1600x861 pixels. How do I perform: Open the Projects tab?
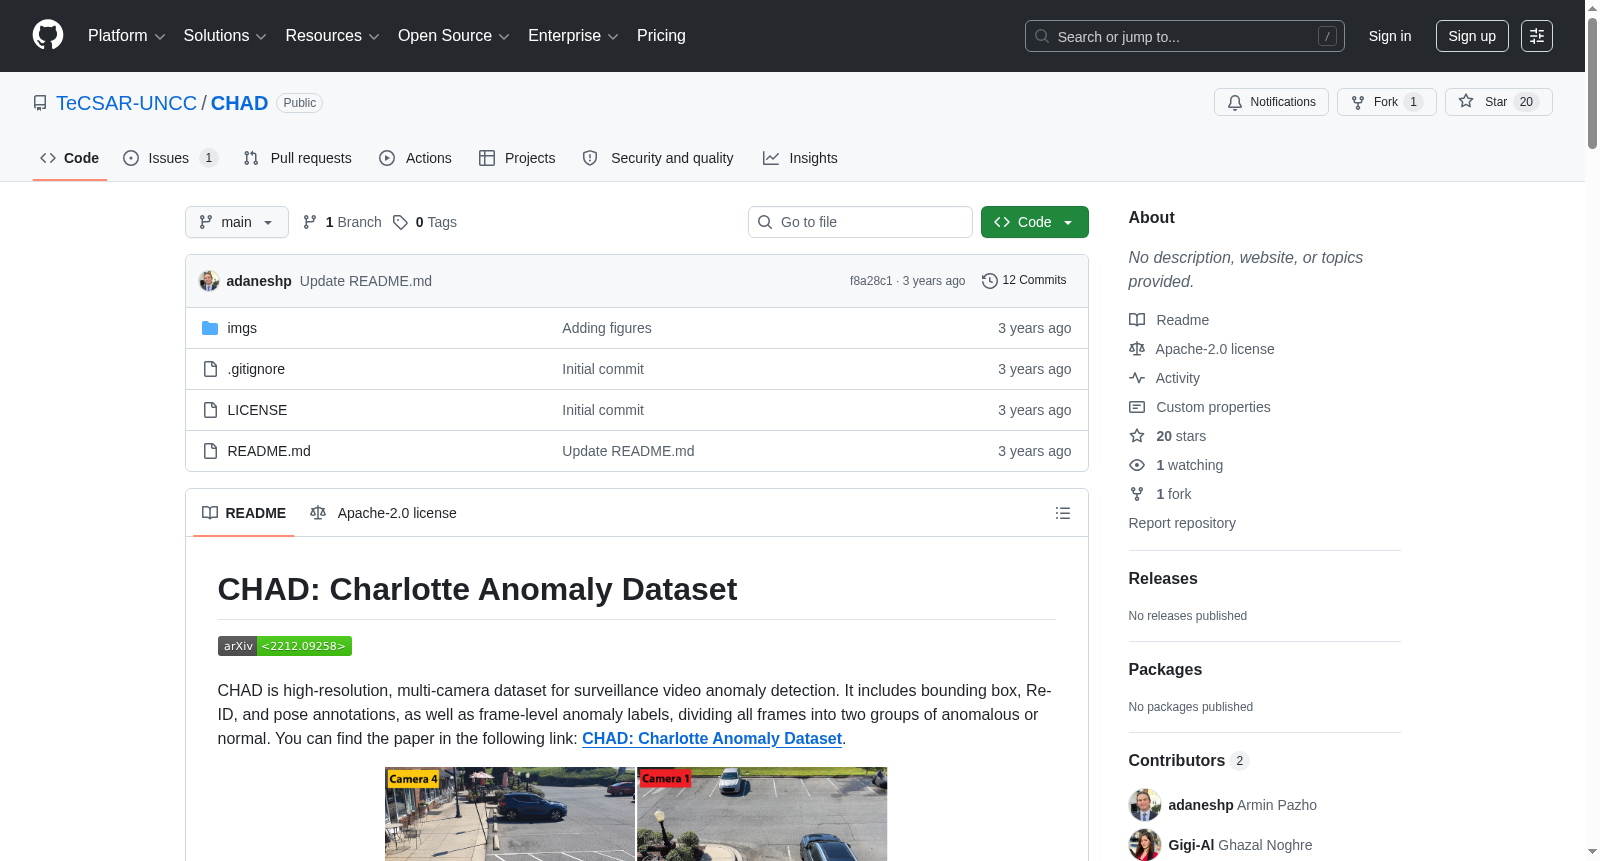tap(517, 158)
